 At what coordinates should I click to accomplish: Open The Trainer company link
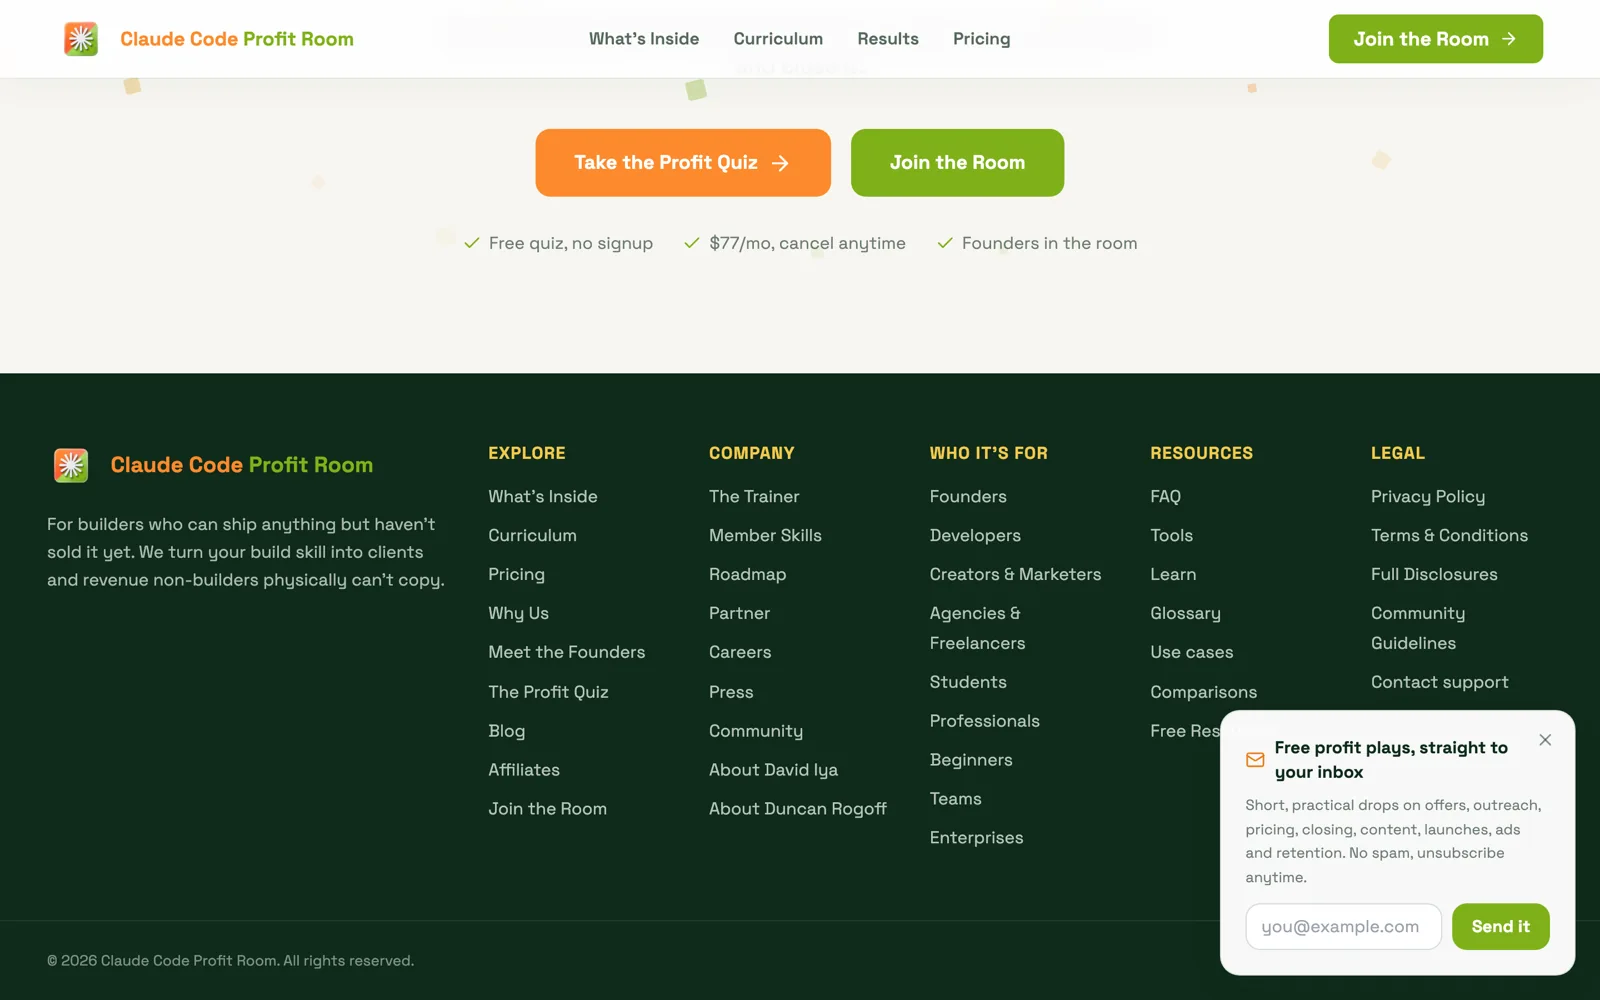click(x=754, y=497)
